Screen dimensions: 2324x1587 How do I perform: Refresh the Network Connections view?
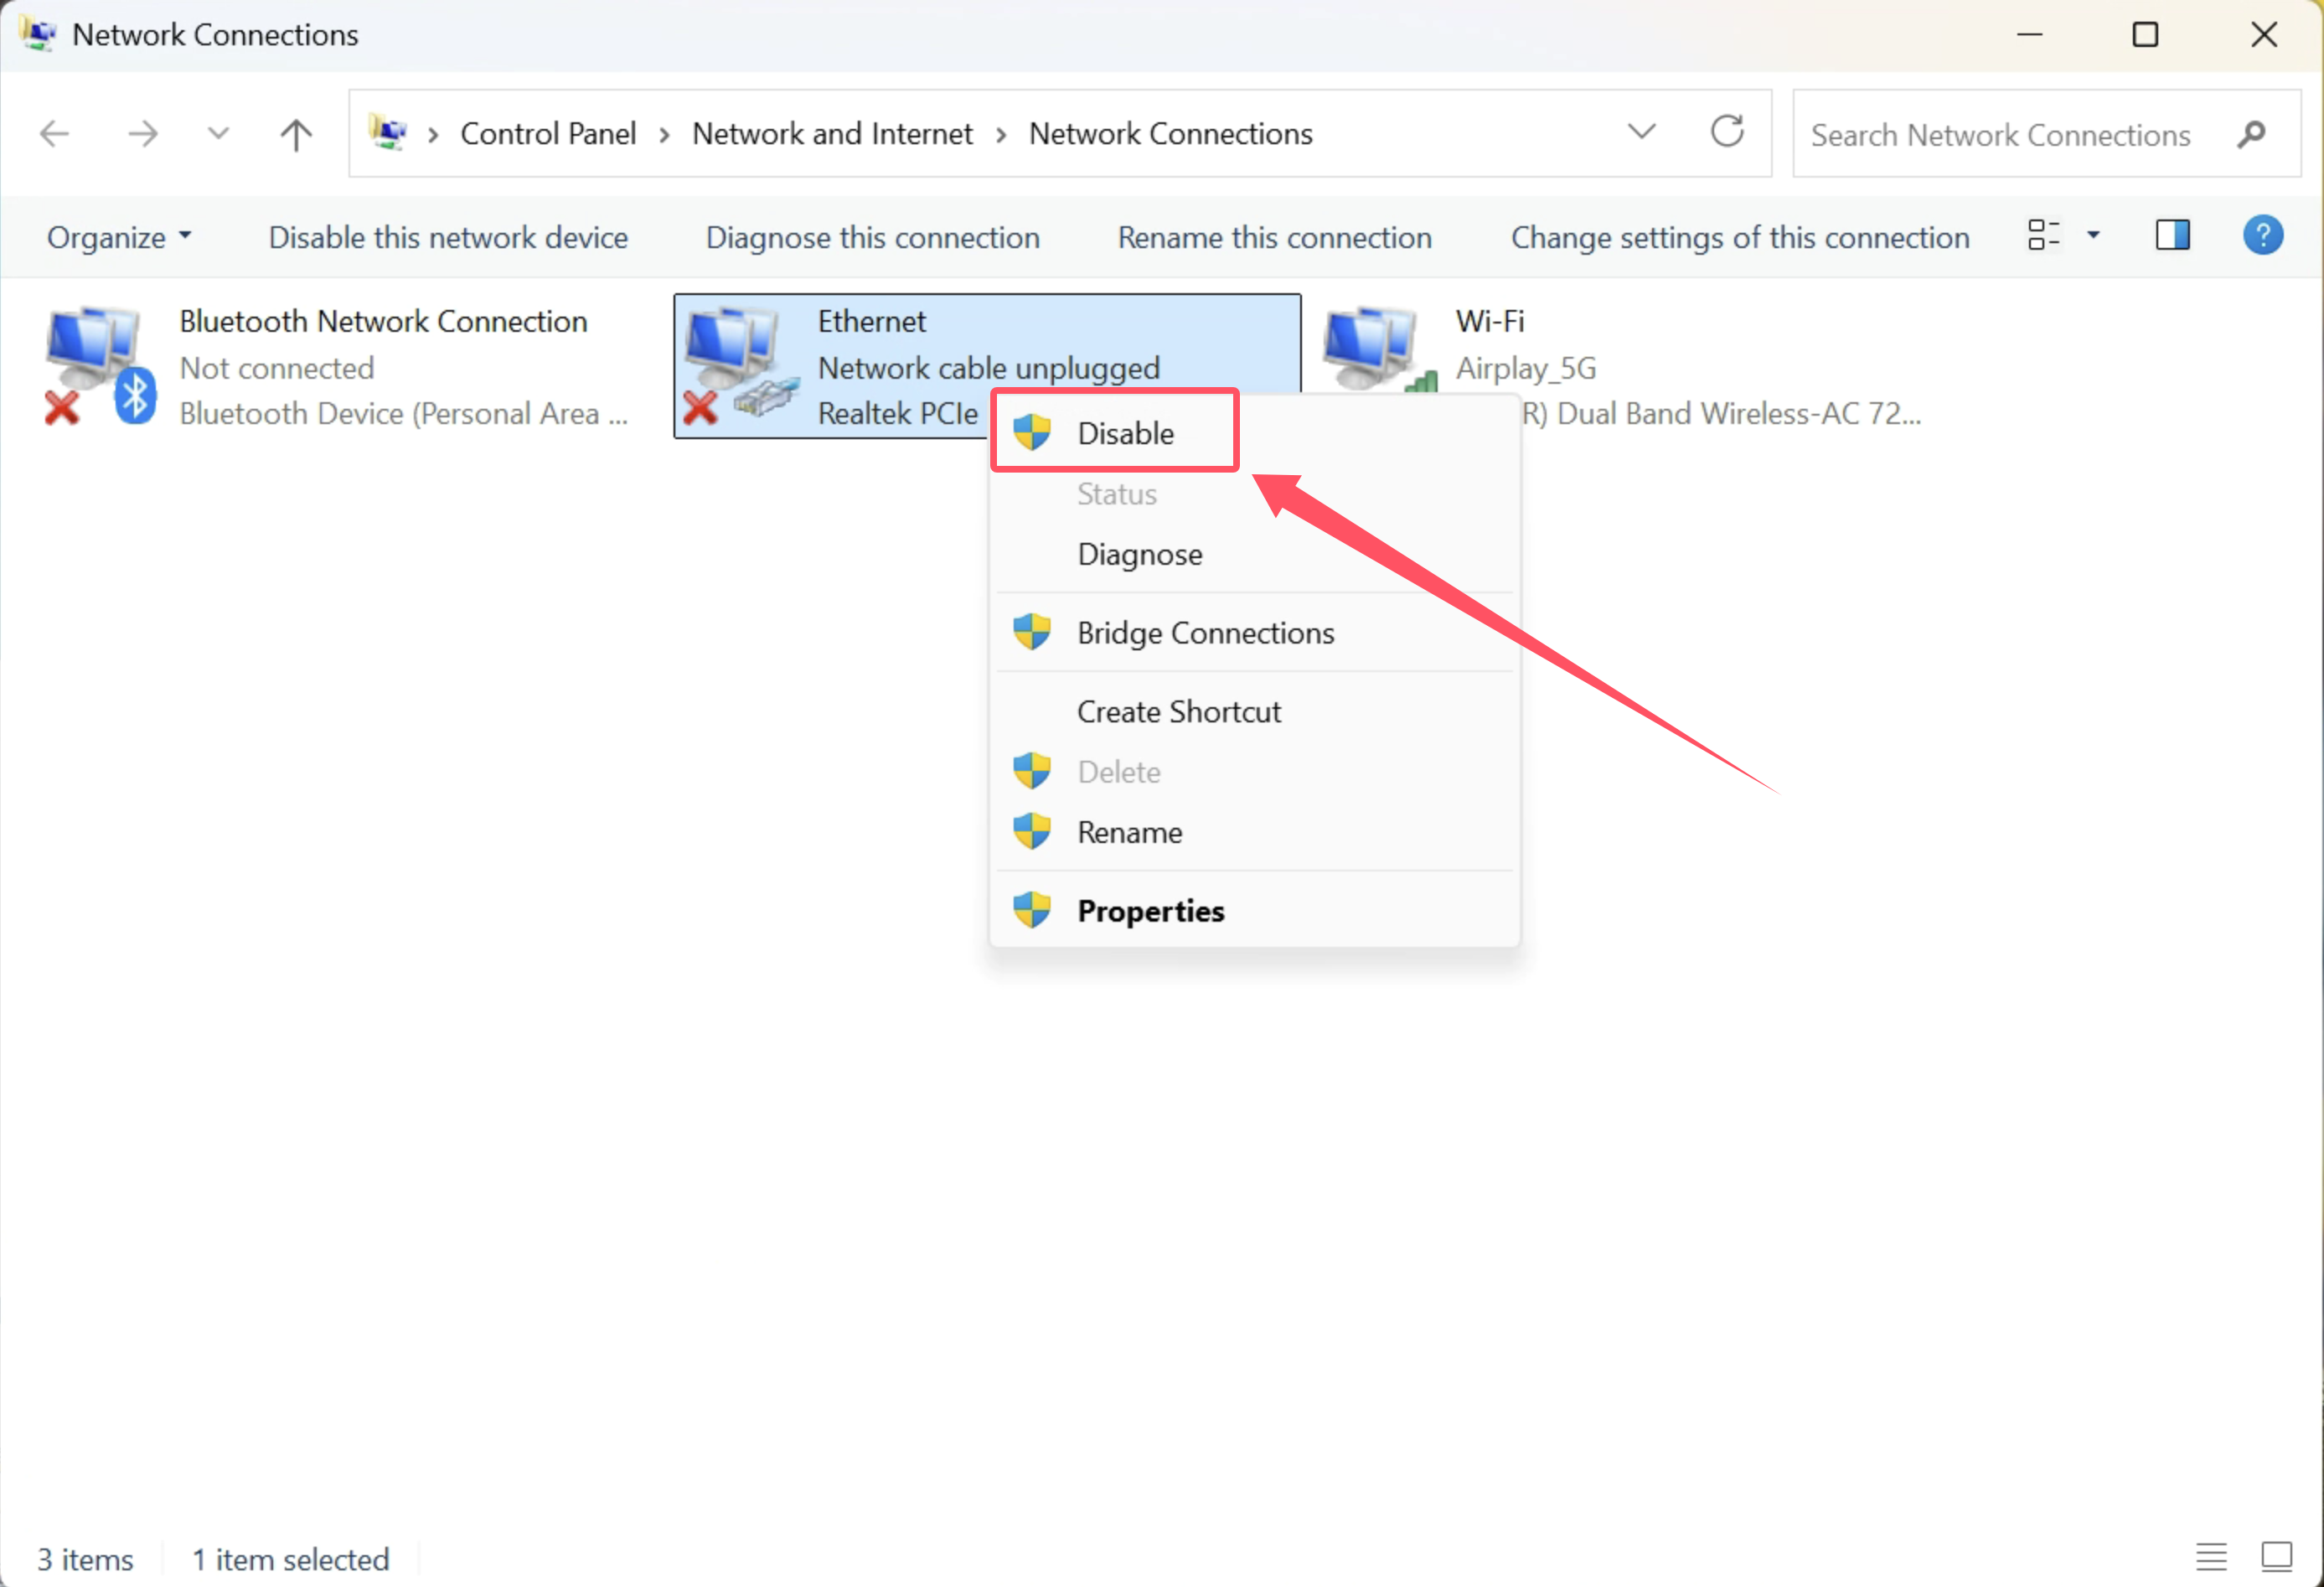point(1727,131)
